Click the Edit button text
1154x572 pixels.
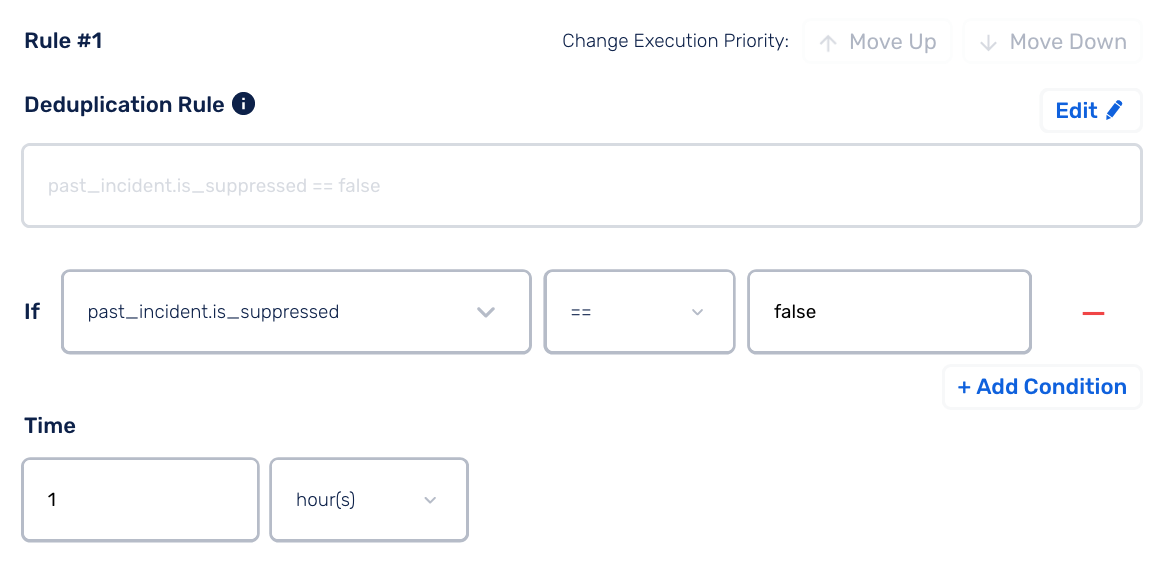1076,110
